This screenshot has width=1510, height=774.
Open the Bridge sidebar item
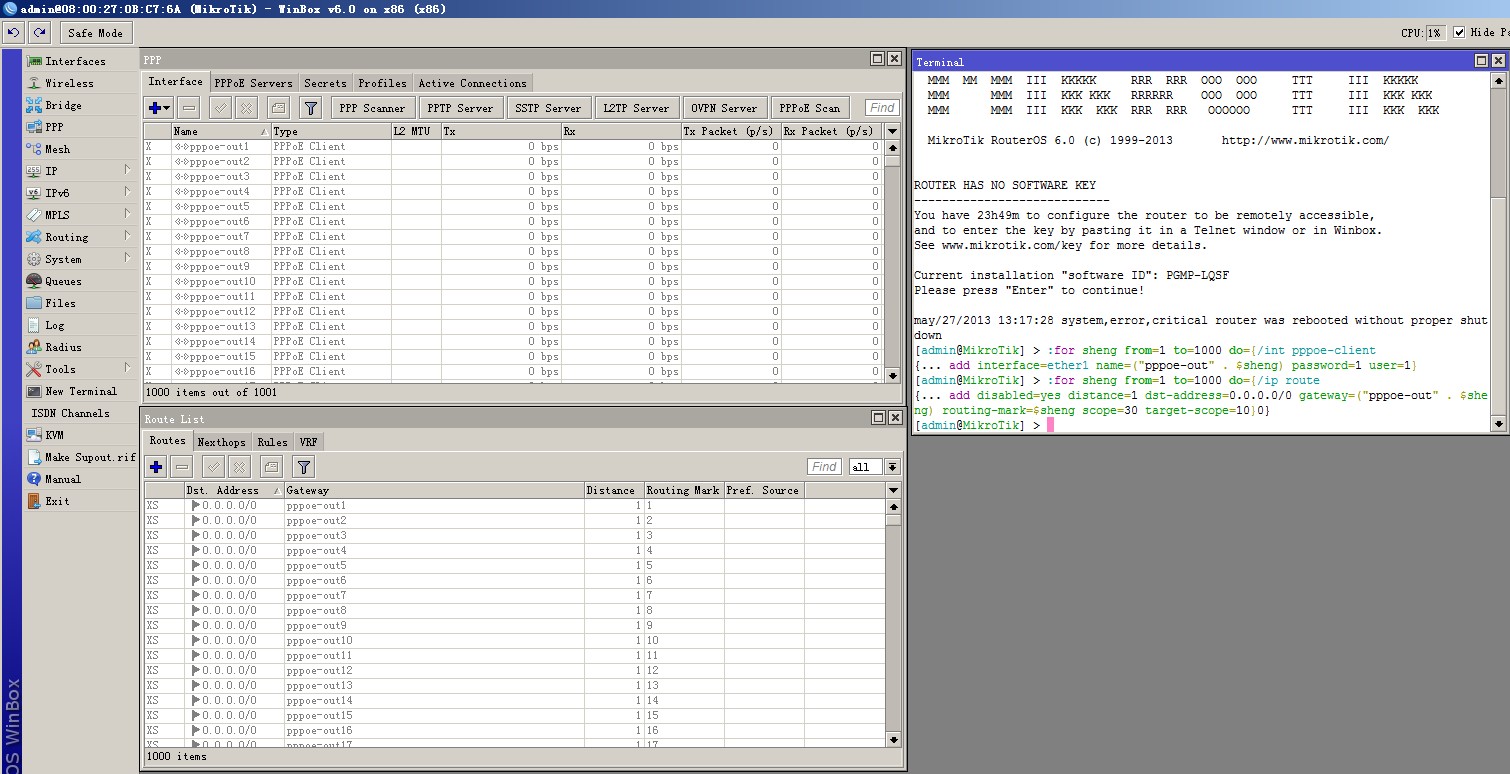(x=63, y=105)
